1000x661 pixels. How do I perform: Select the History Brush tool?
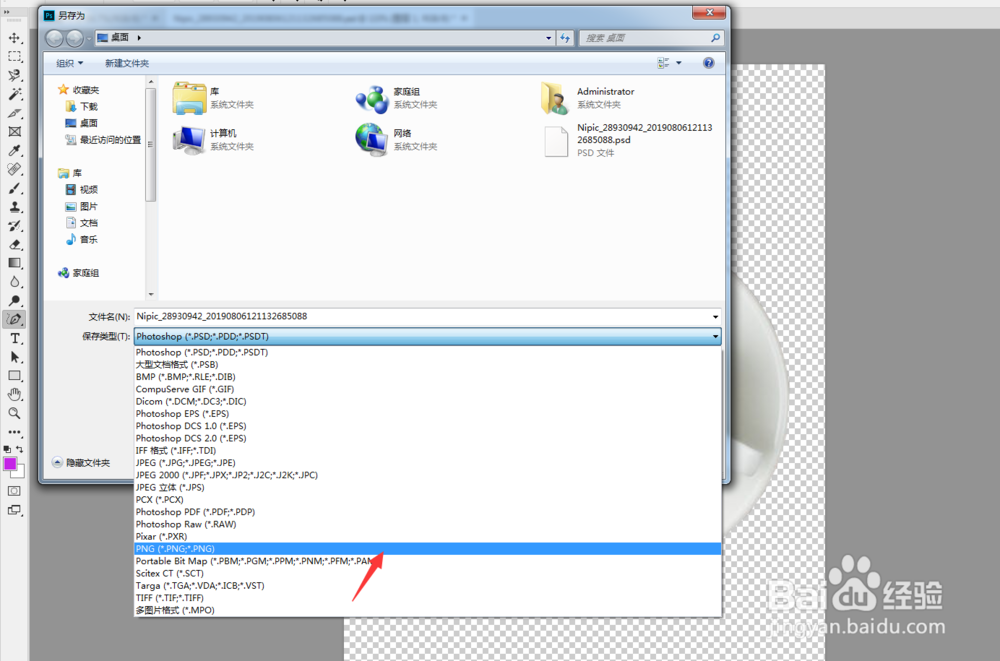coord(14,226)
